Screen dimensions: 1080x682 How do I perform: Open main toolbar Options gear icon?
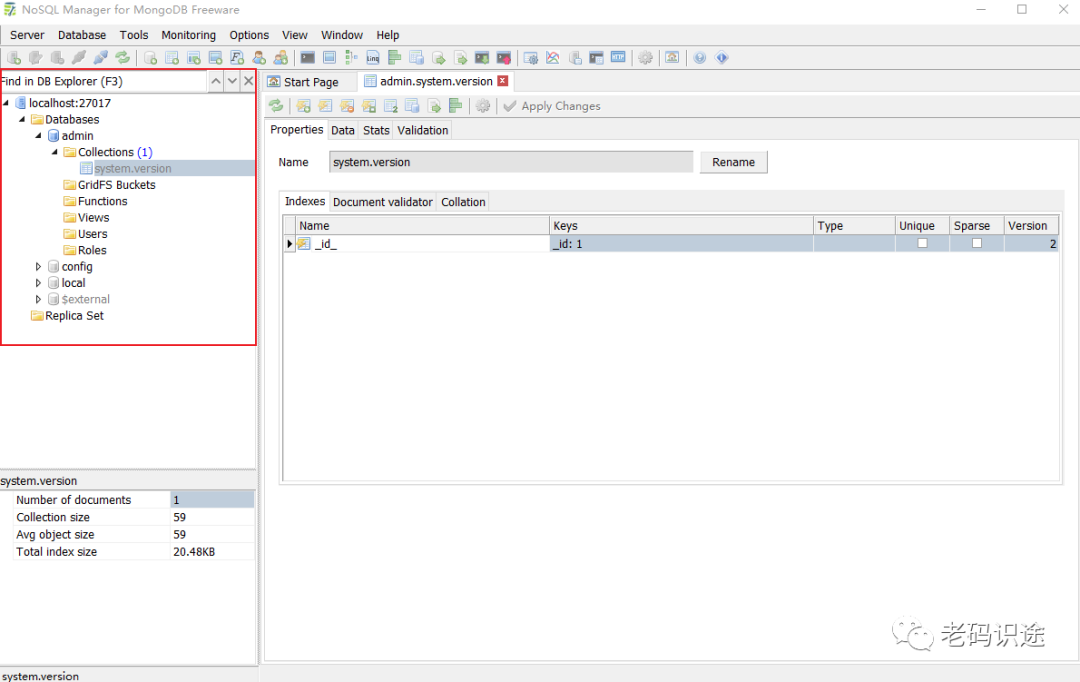(645, 58)
